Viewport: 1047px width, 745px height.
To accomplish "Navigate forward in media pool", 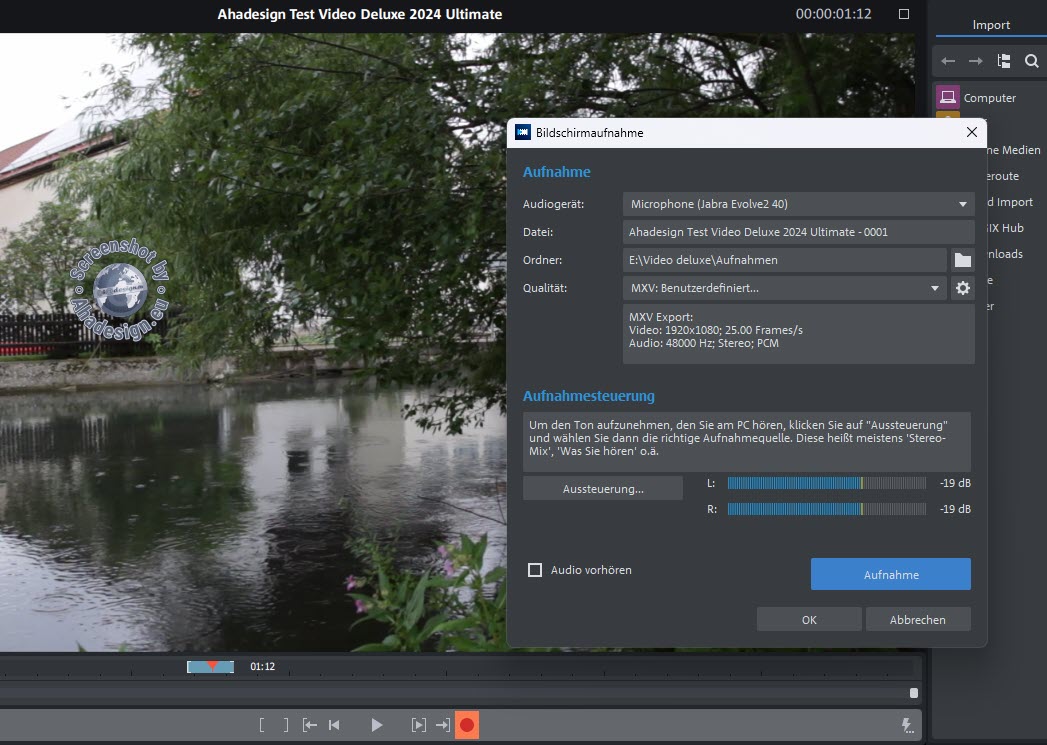I will (976, 61).
